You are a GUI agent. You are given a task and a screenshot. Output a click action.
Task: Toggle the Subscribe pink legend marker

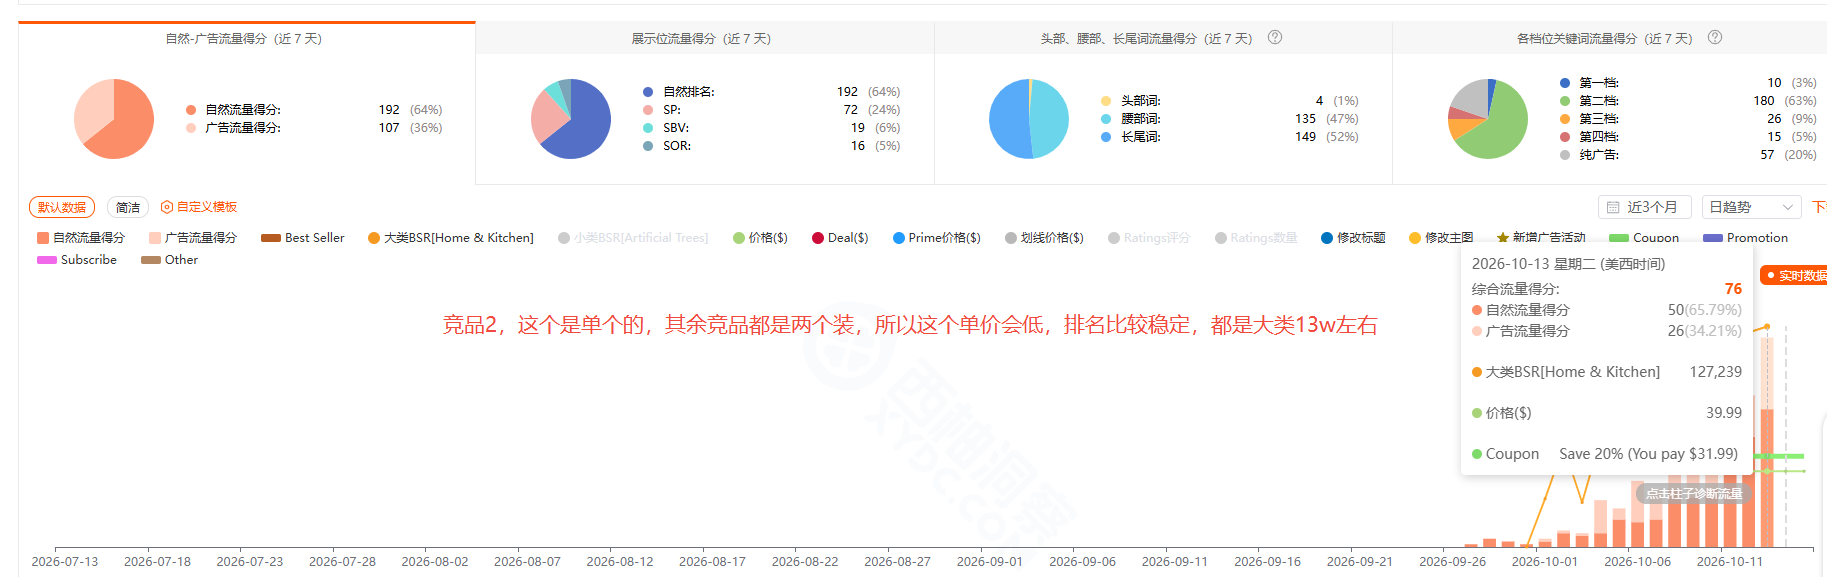tap(47, 260)
